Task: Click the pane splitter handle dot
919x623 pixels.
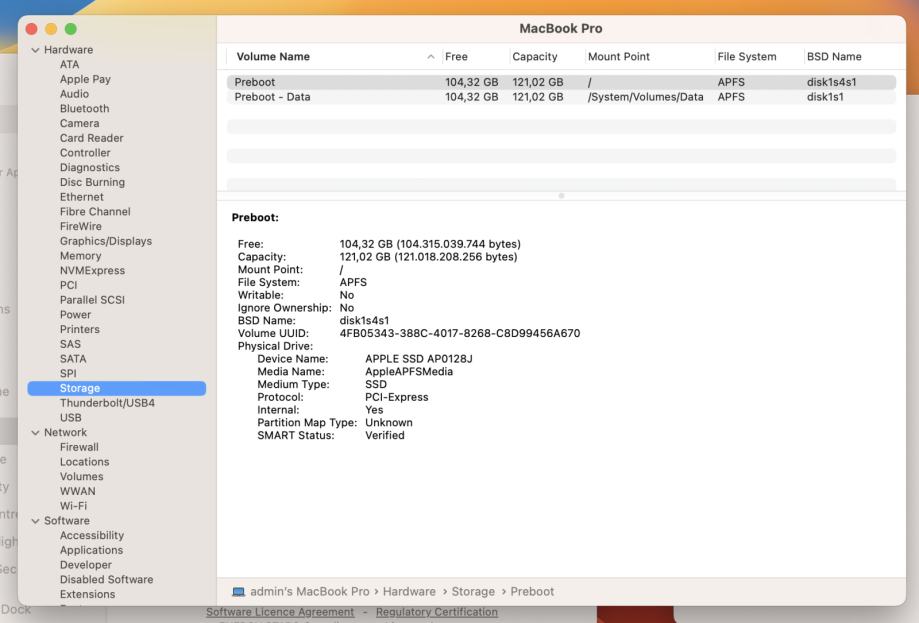Action: 561,196
